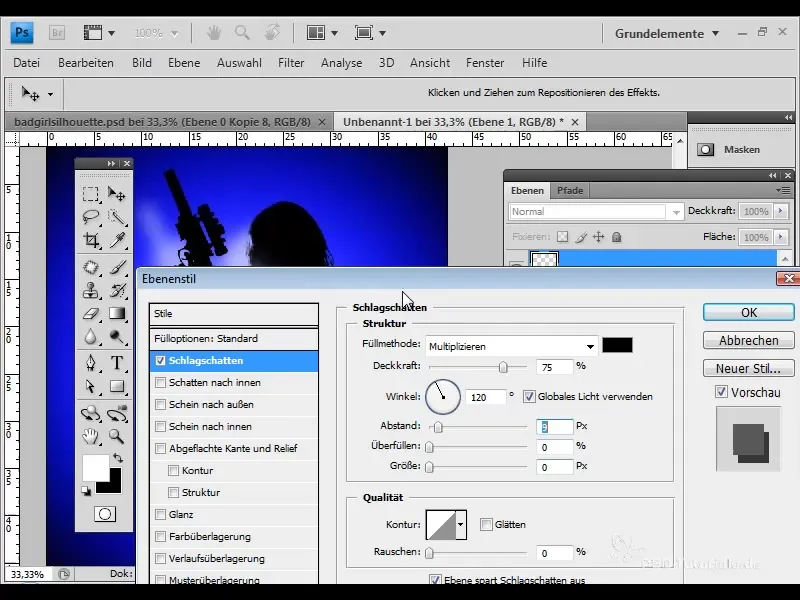Select the Eraser tool
Viewport: 800px width, 600px height.
[91, 313]
